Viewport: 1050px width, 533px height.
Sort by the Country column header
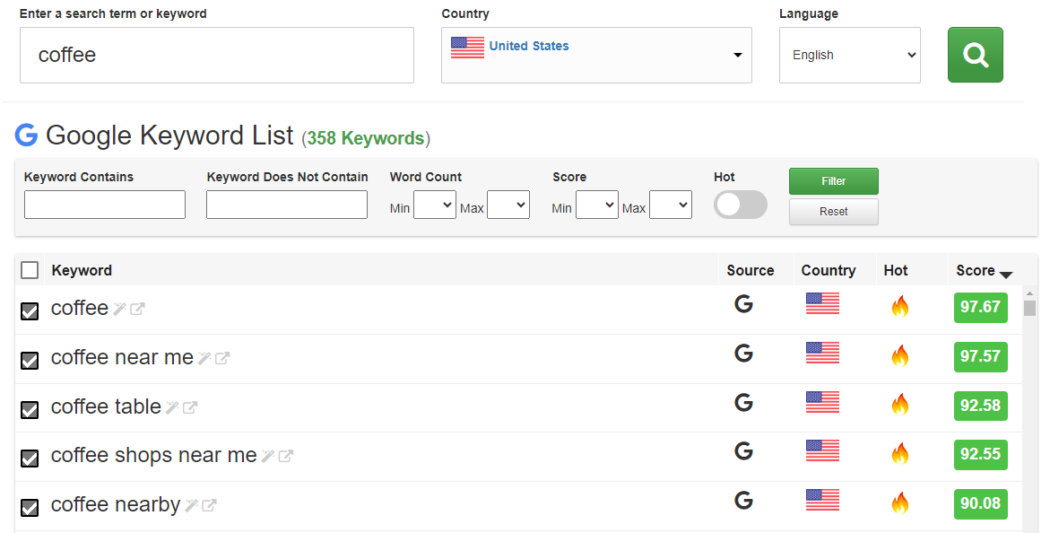[x=828, y=271]
